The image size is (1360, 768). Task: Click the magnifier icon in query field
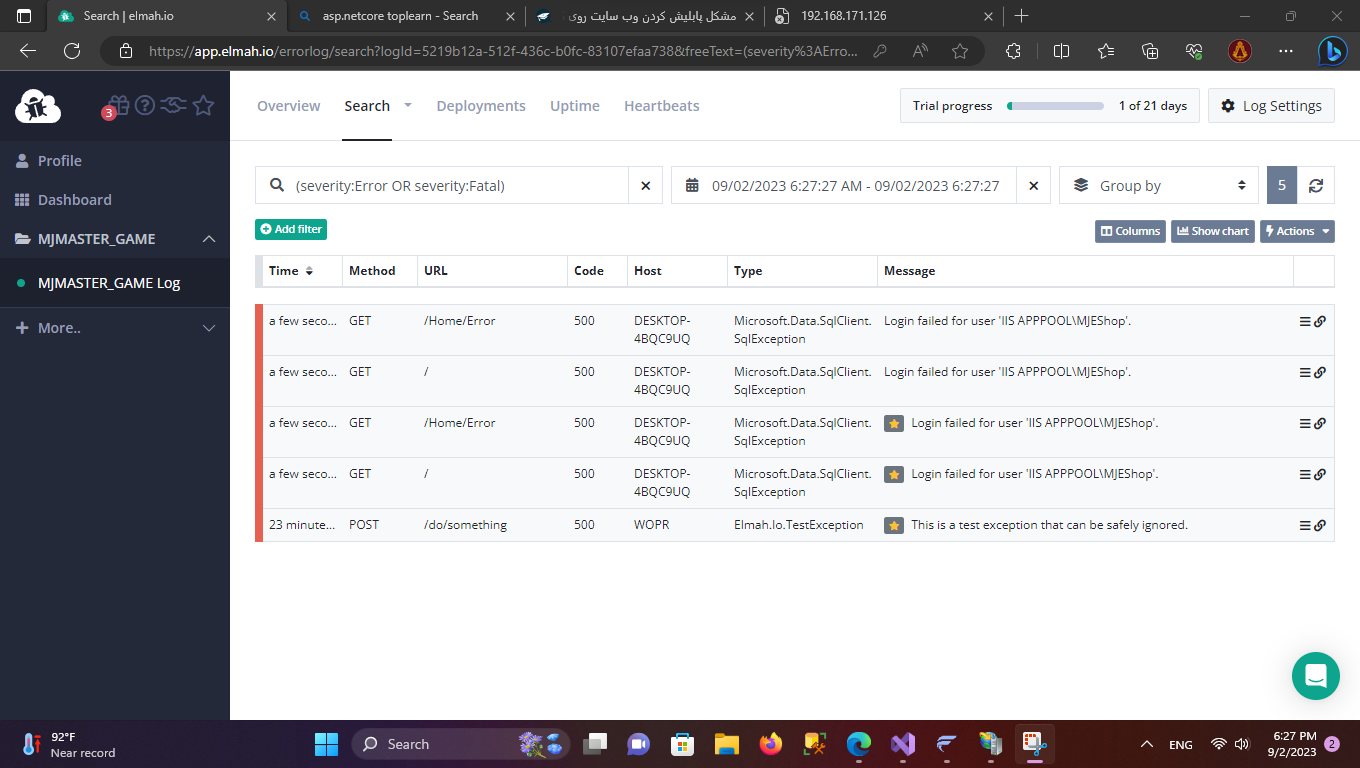coord(277,185)
